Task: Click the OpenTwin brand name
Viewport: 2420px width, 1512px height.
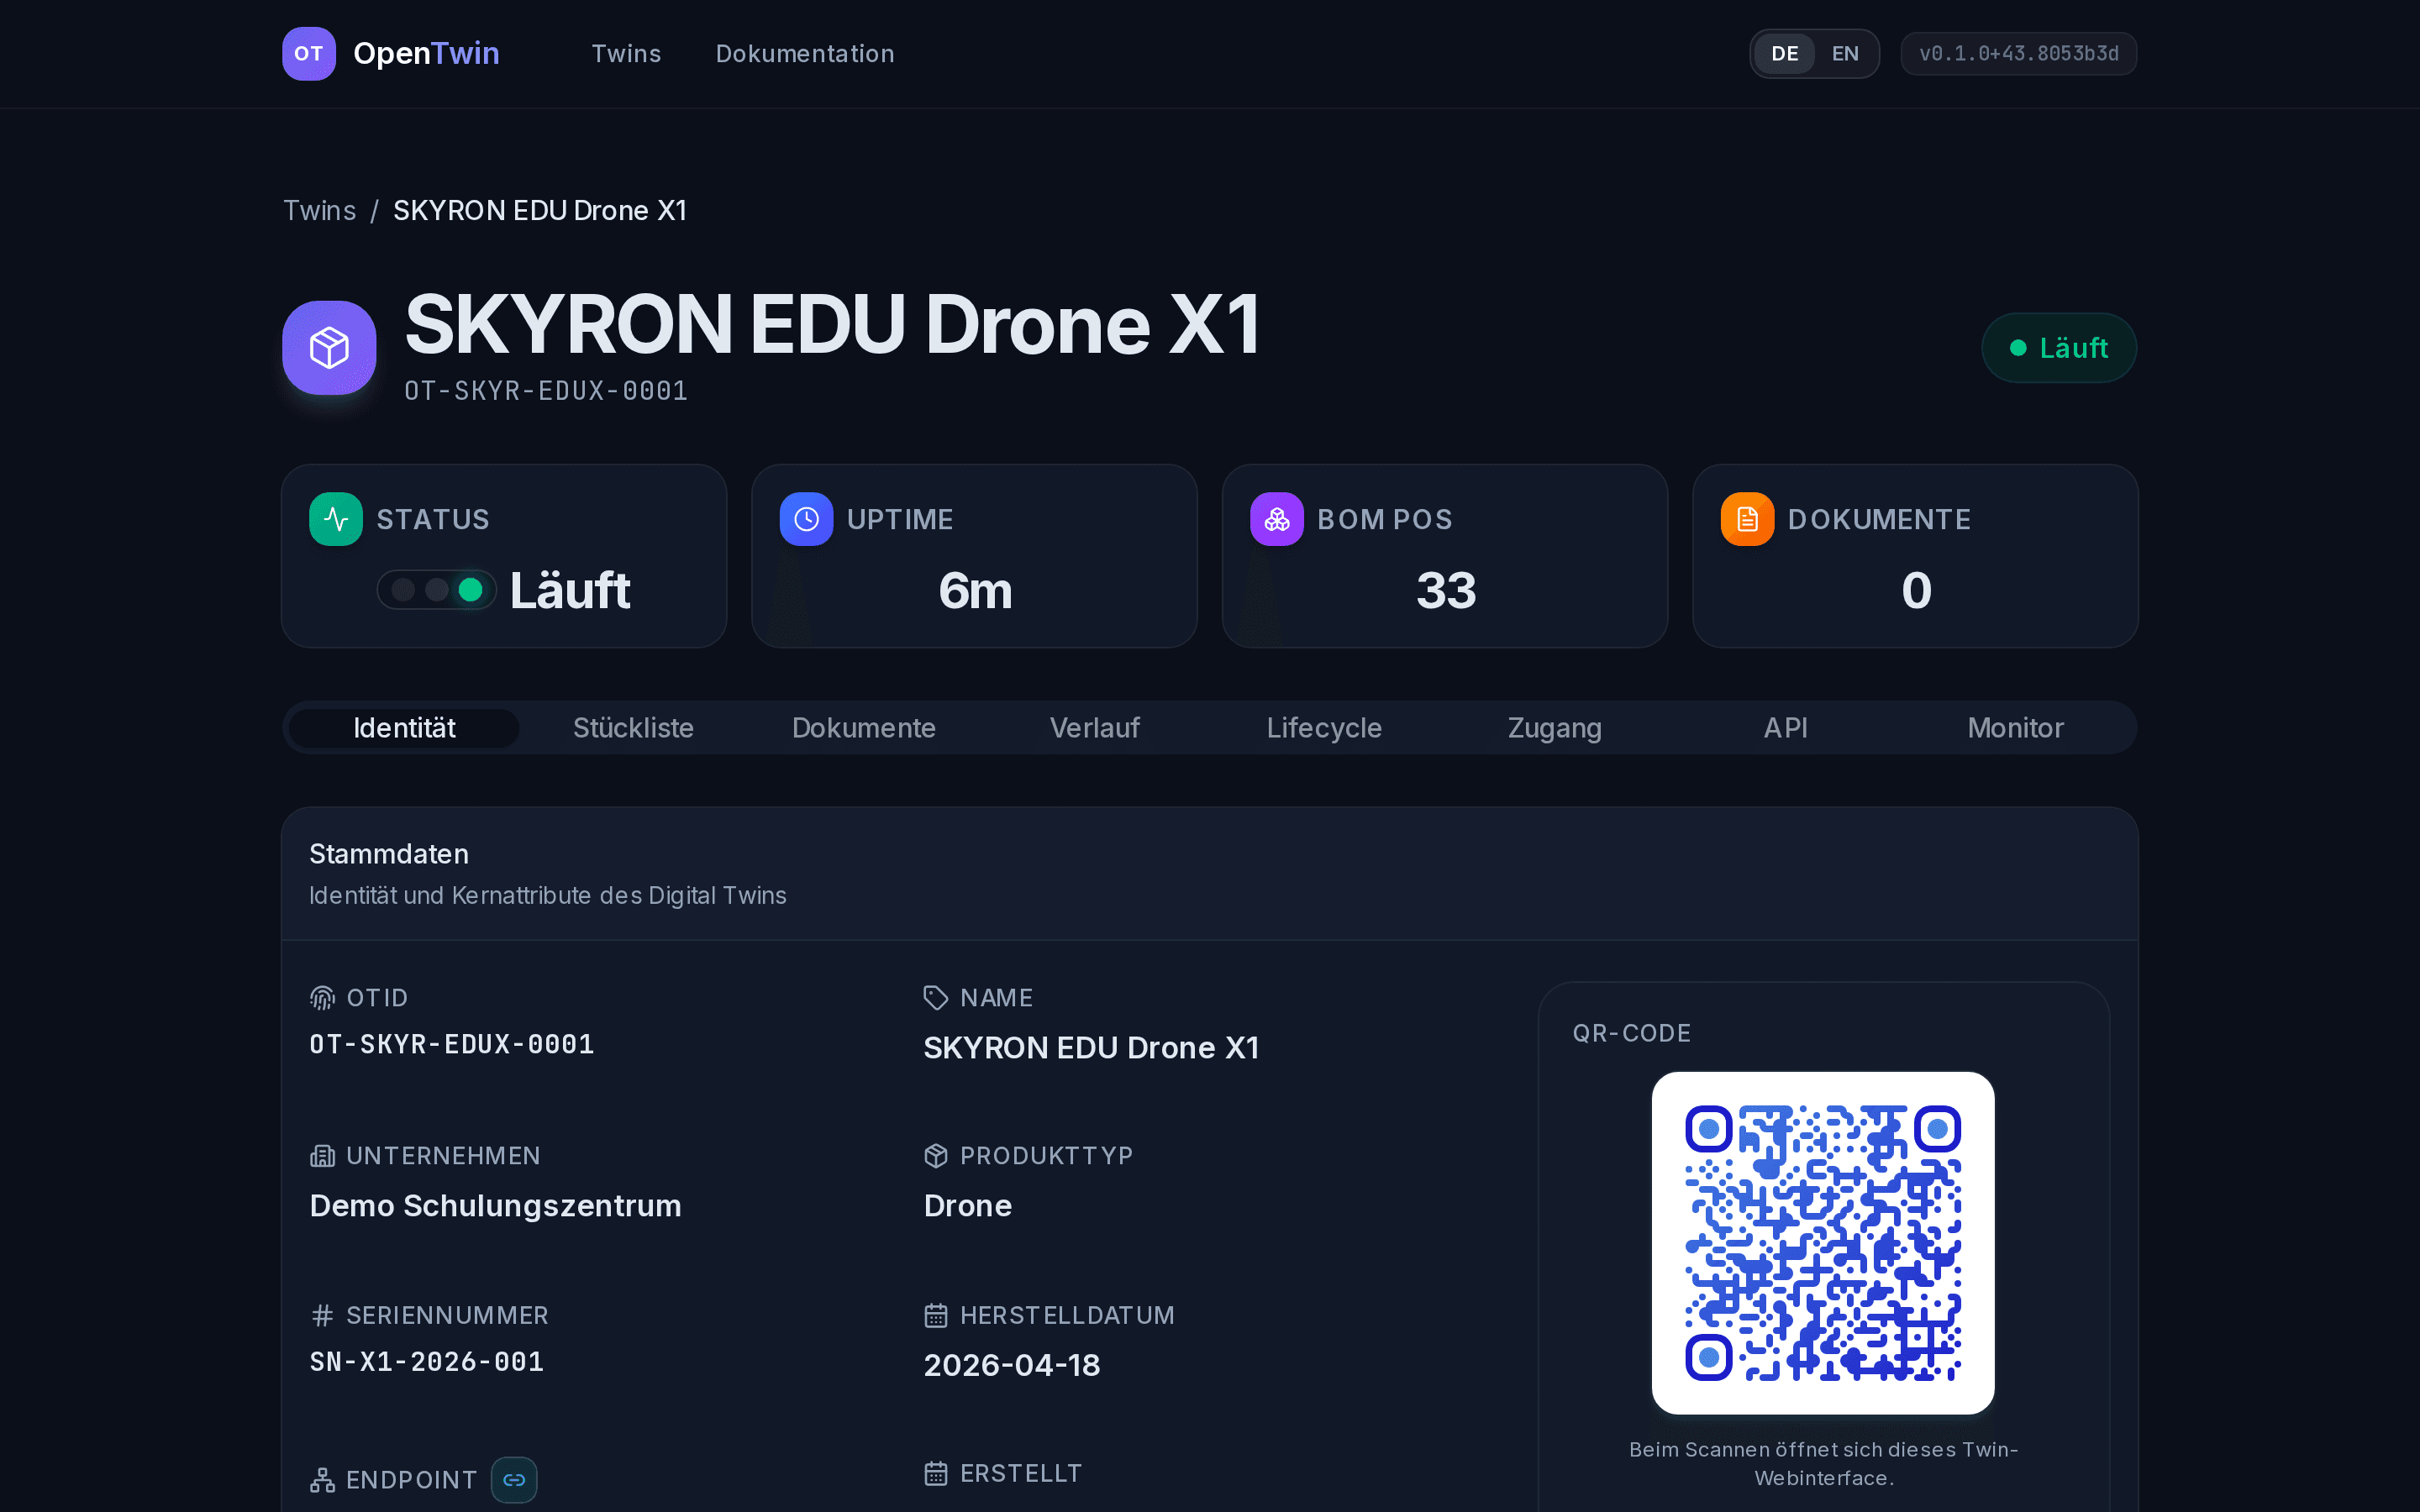Action: pos(426,53)
